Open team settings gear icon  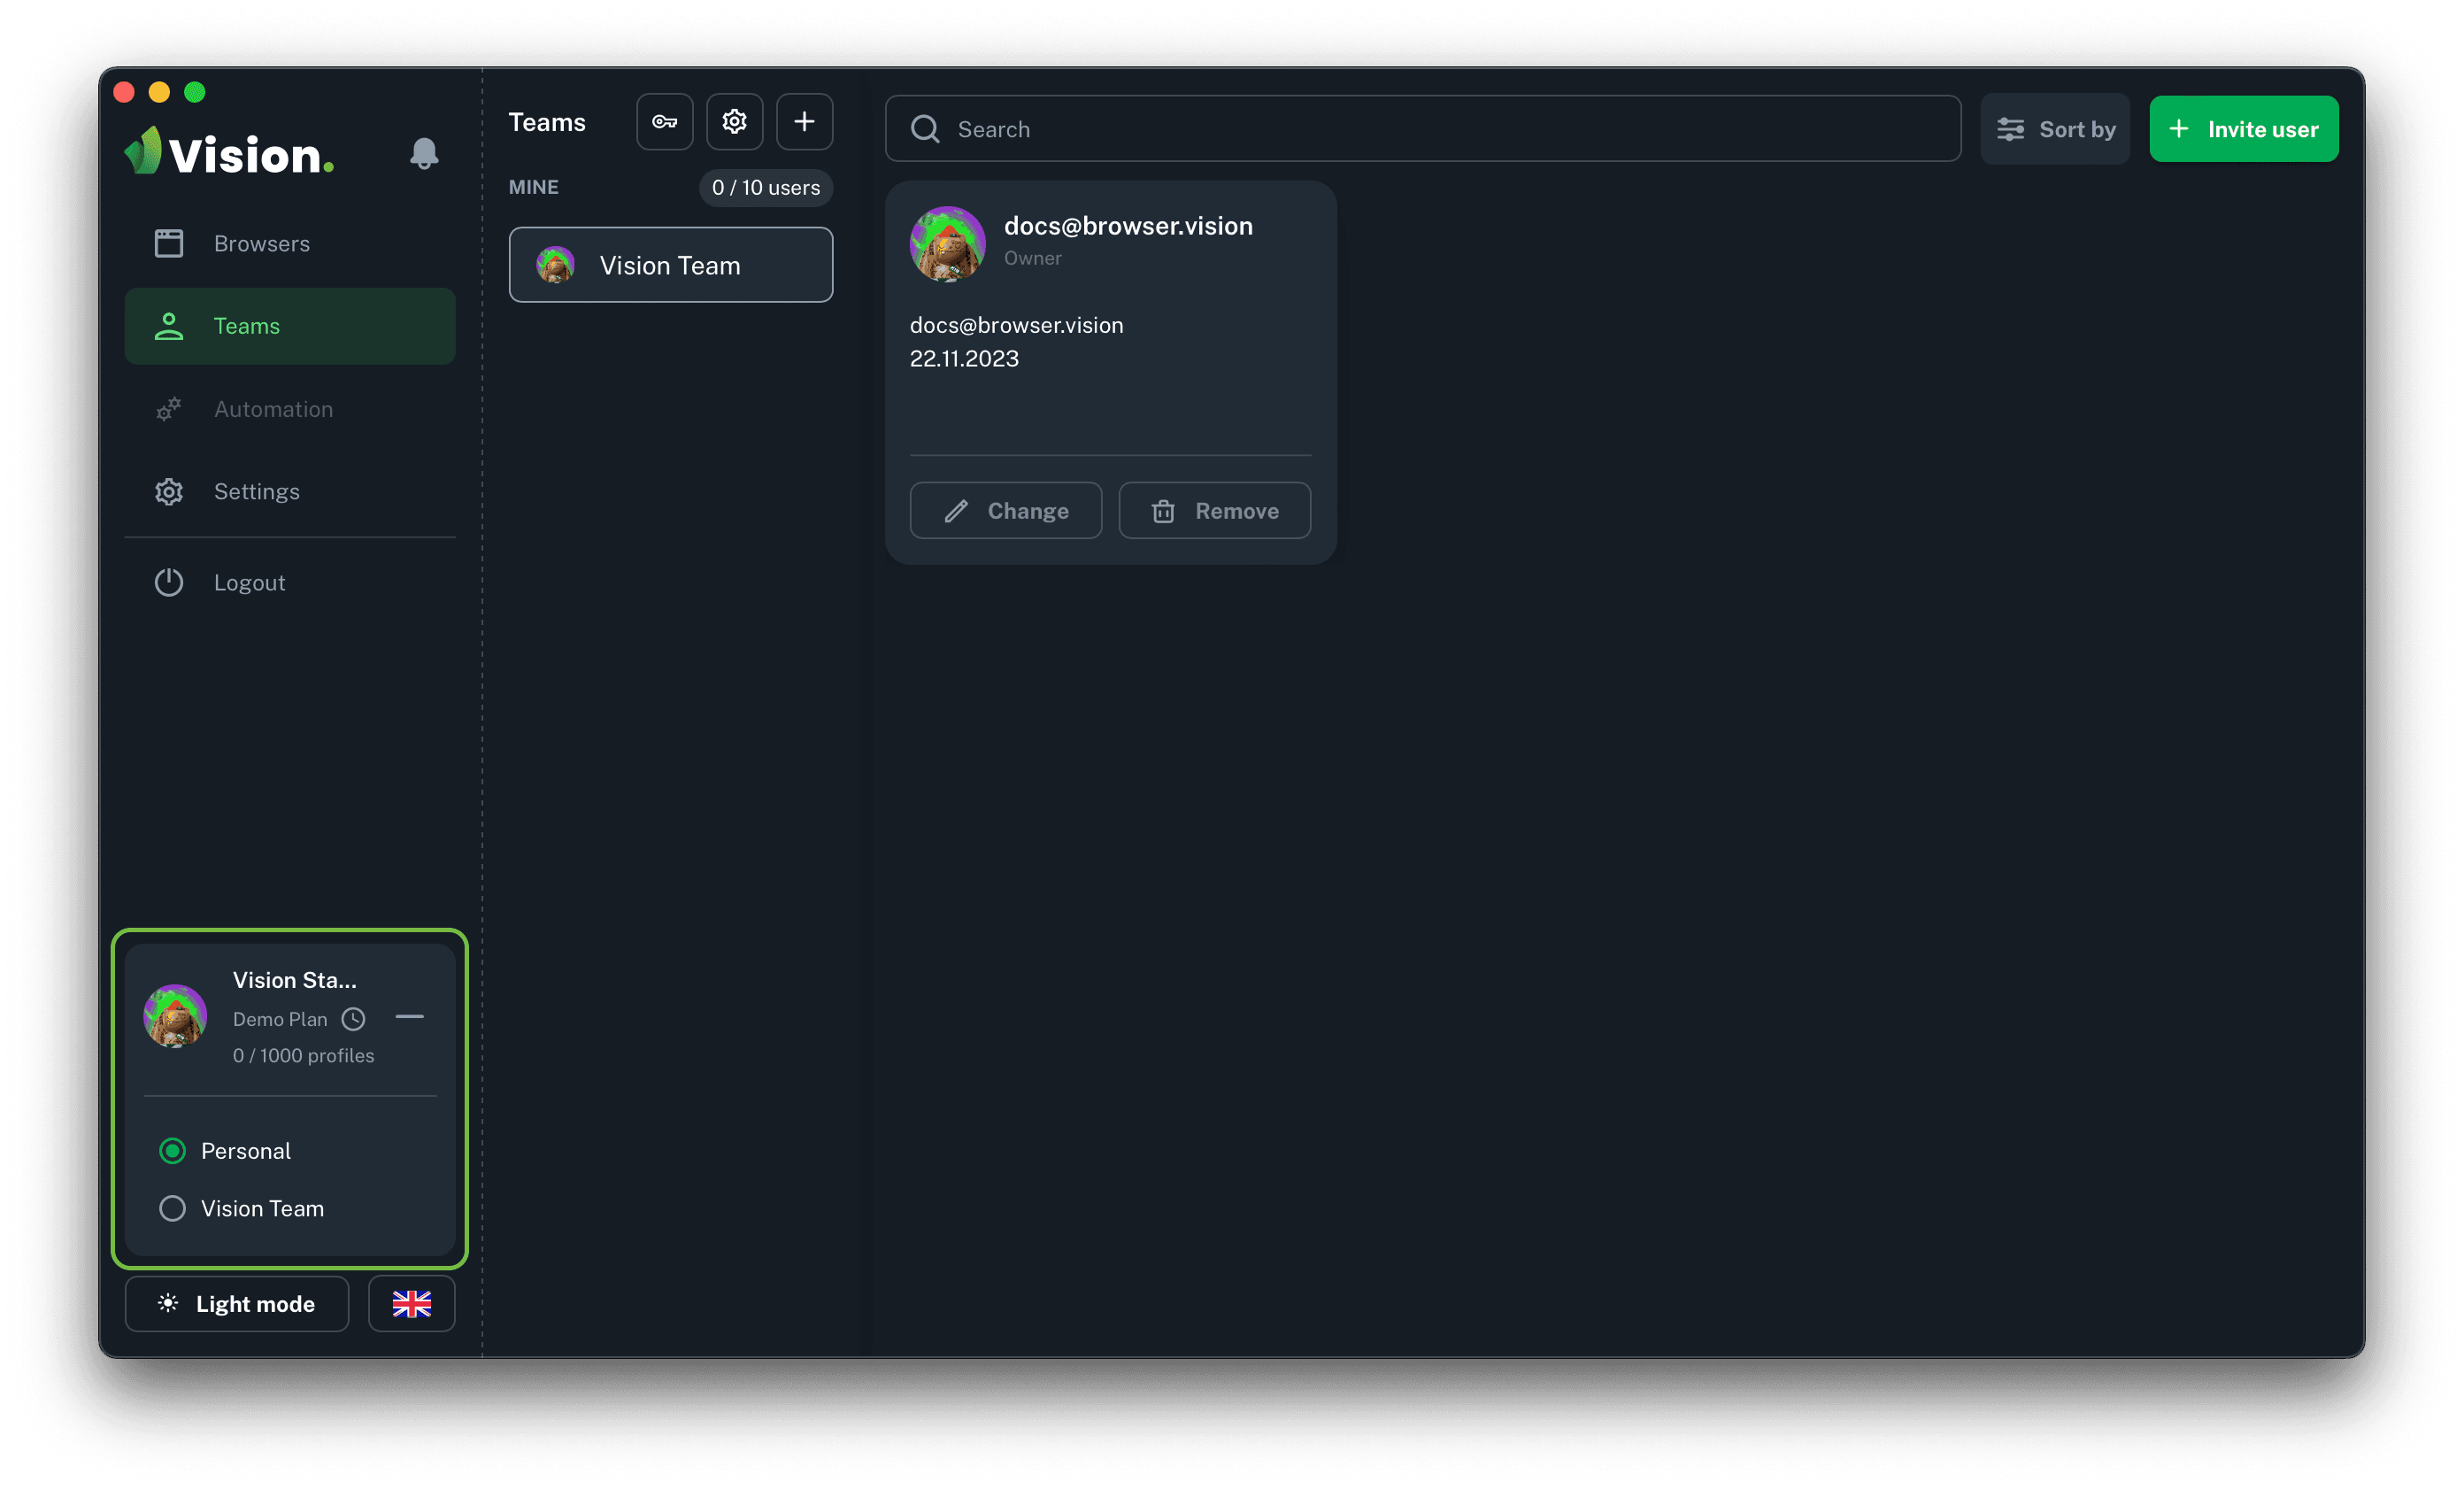(x=735, y=122)
